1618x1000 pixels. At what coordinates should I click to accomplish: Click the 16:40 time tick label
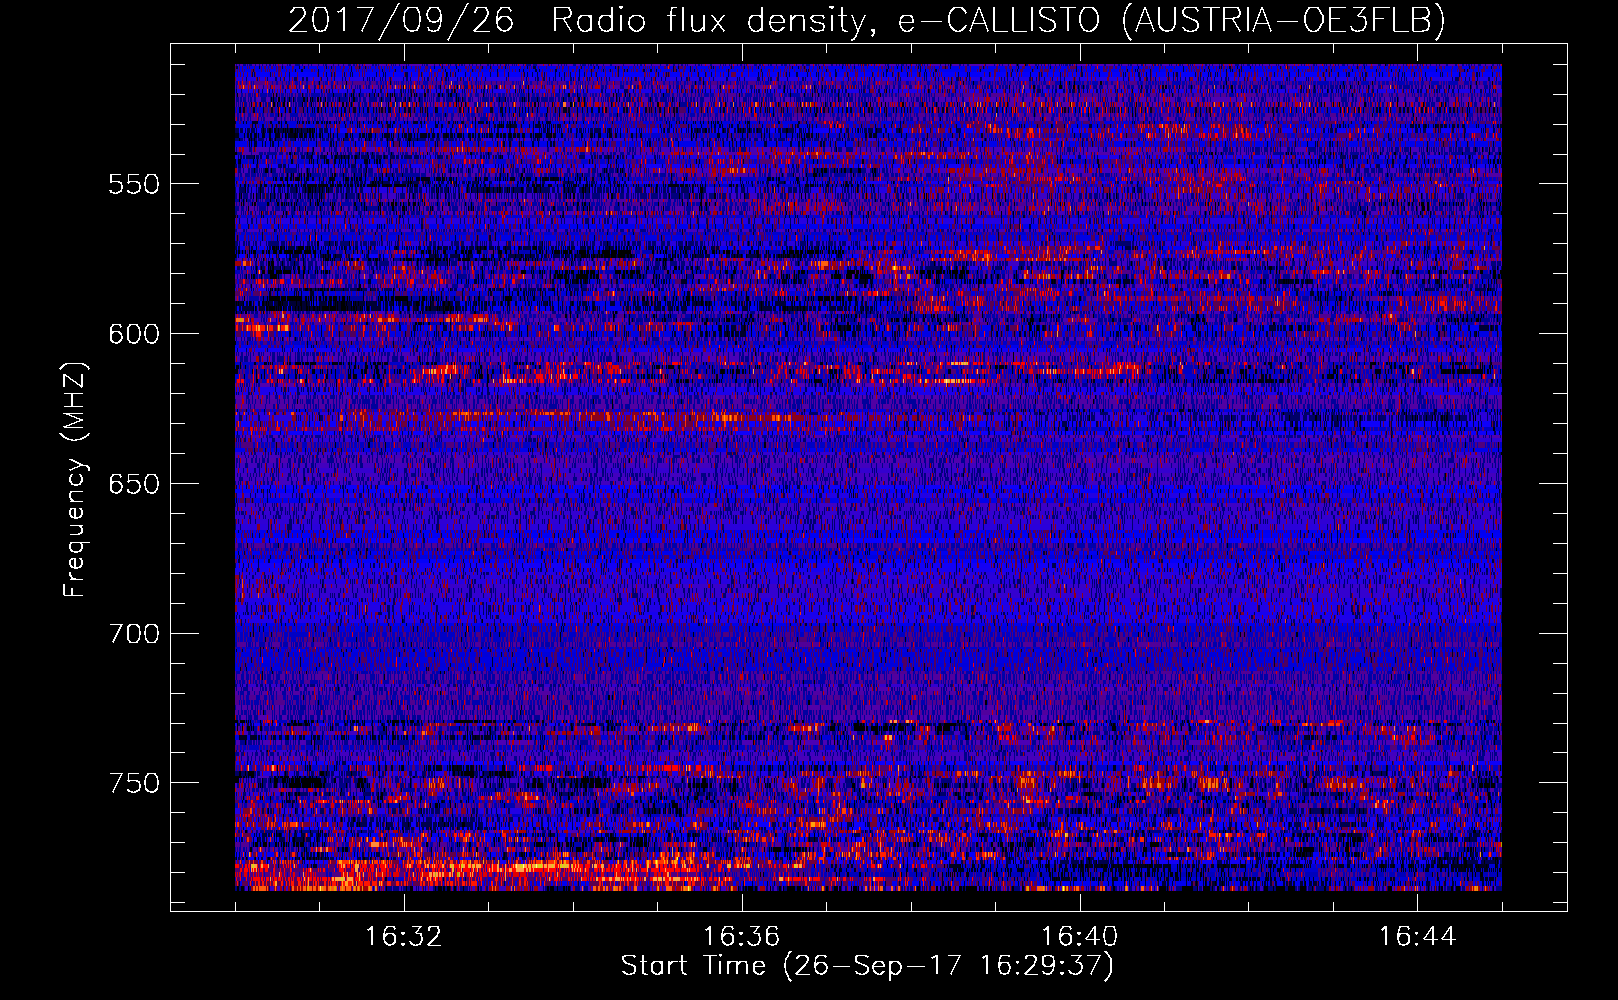click(x=1080, y=937)
